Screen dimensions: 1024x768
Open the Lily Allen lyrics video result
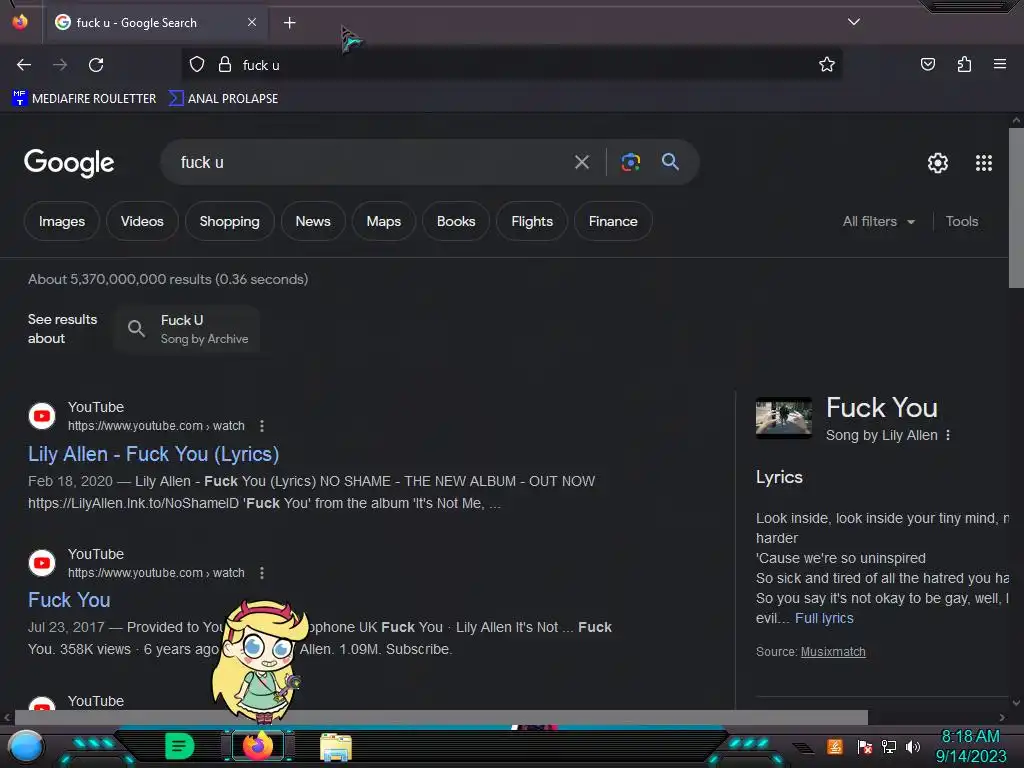pyautogui.click(x=153, y=454)
